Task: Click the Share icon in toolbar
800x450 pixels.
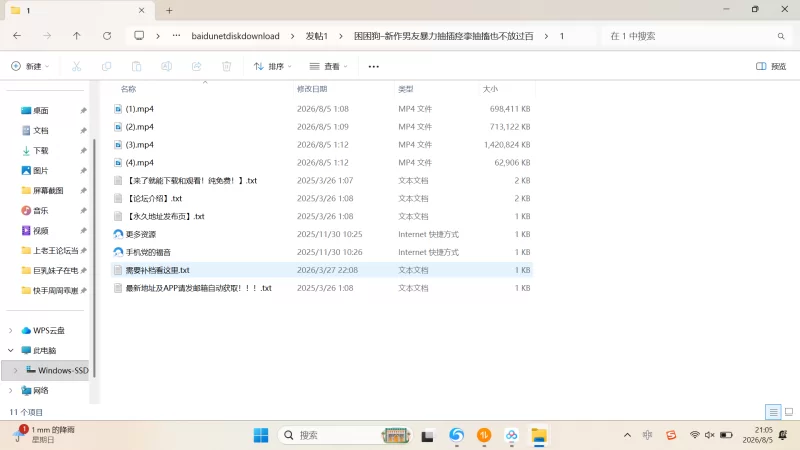Action: point(196,66)
